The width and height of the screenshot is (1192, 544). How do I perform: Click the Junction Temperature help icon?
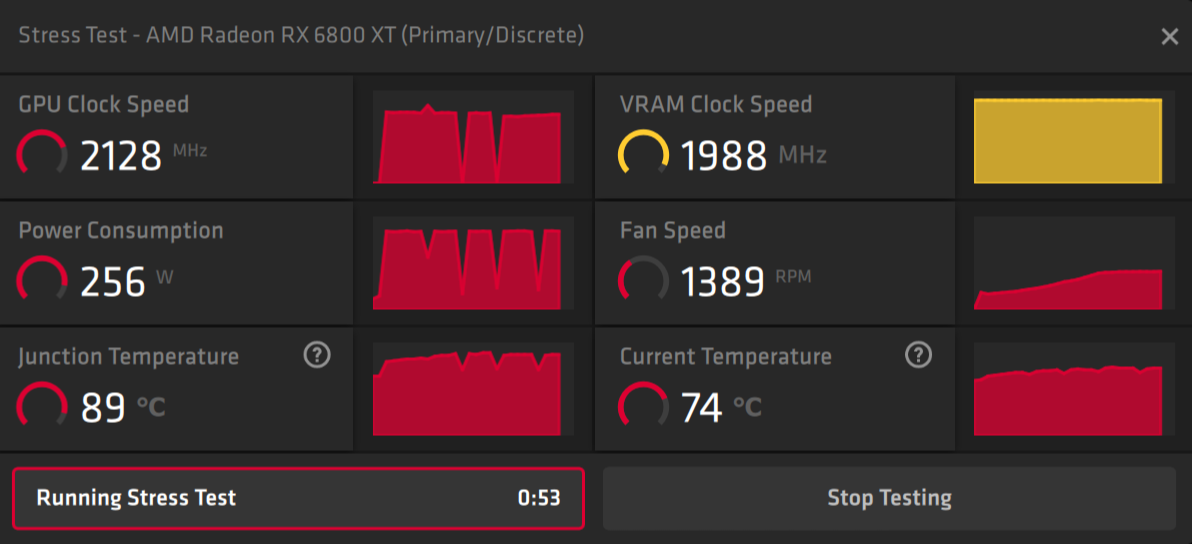[317, 355]
